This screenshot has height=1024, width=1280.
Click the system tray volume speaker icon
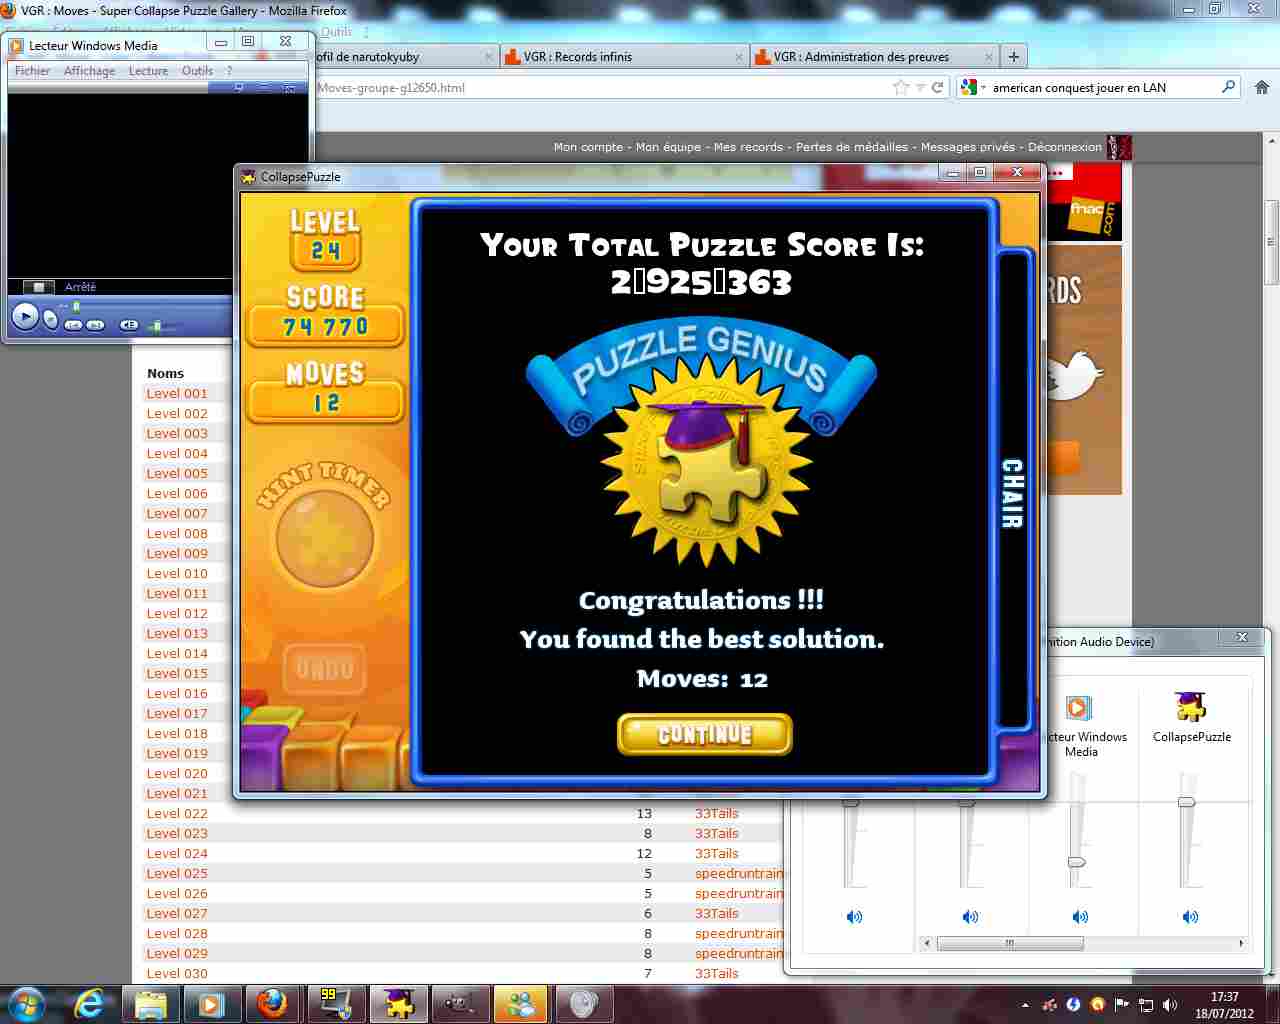click(x=1170, y=1004)
